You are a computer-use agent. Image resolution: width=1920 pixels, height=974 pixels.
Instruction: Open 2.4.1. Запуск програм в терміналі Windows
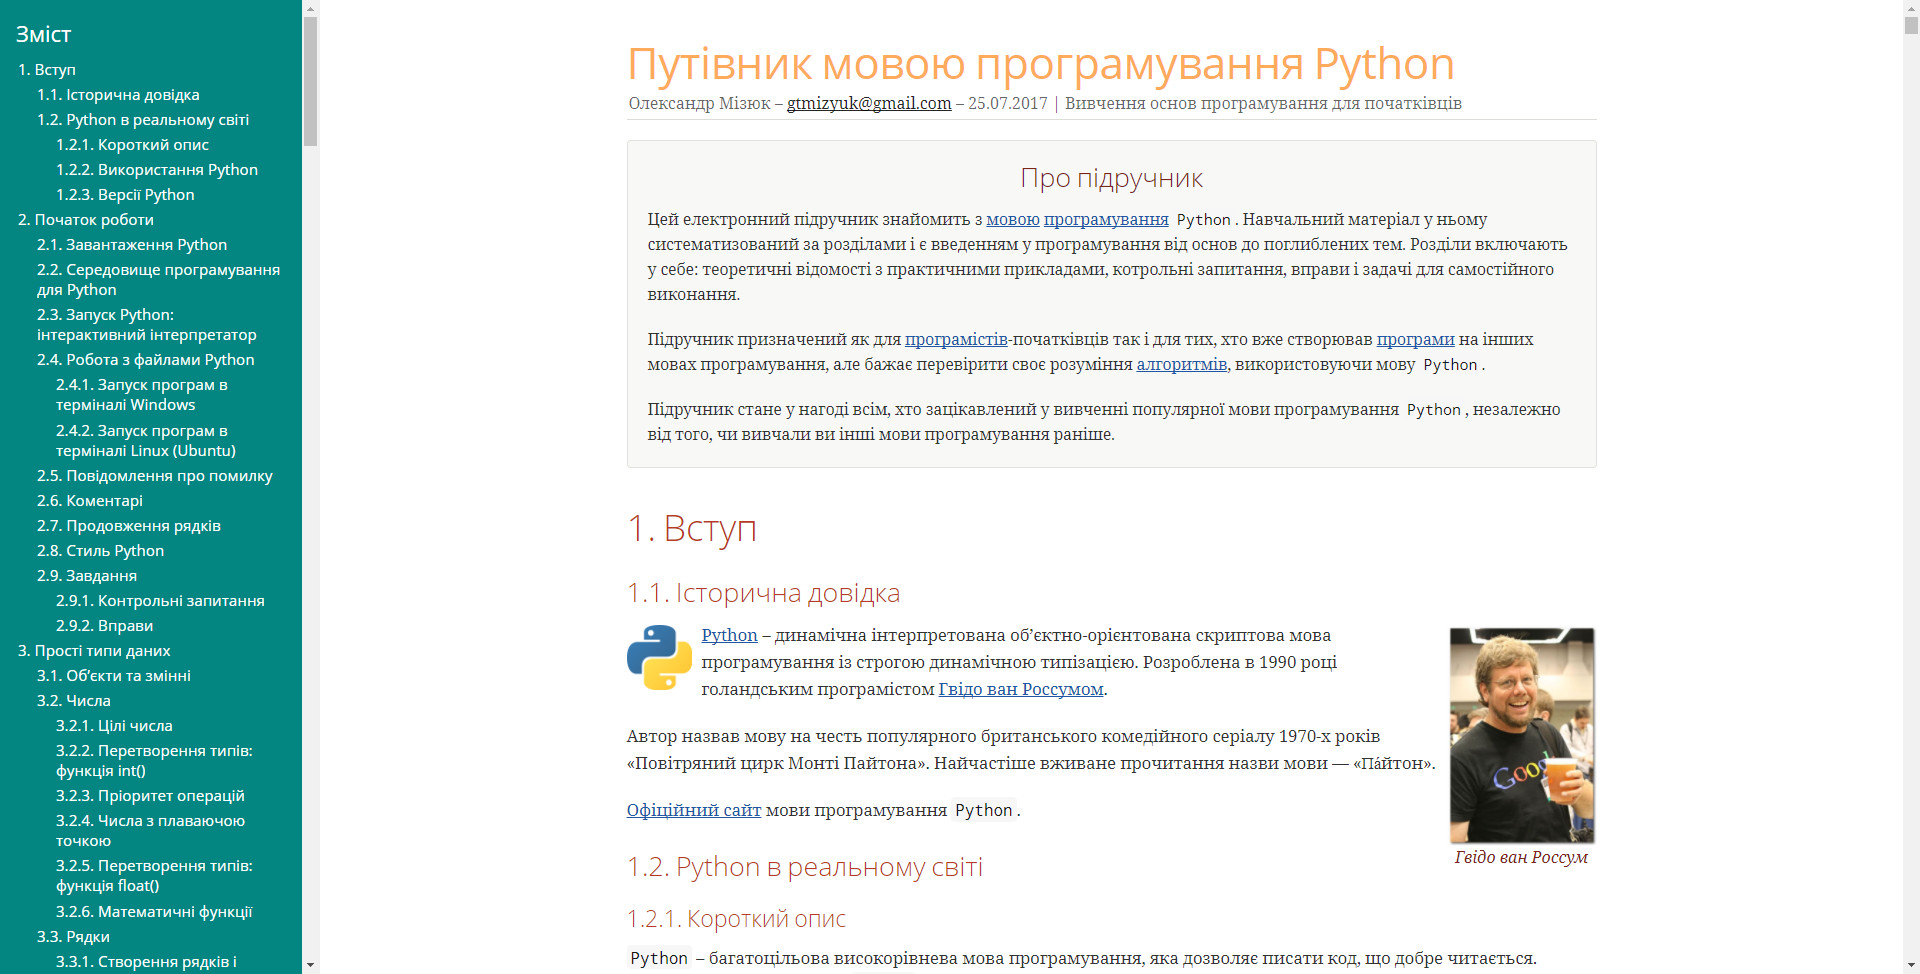tap(142, 395)
